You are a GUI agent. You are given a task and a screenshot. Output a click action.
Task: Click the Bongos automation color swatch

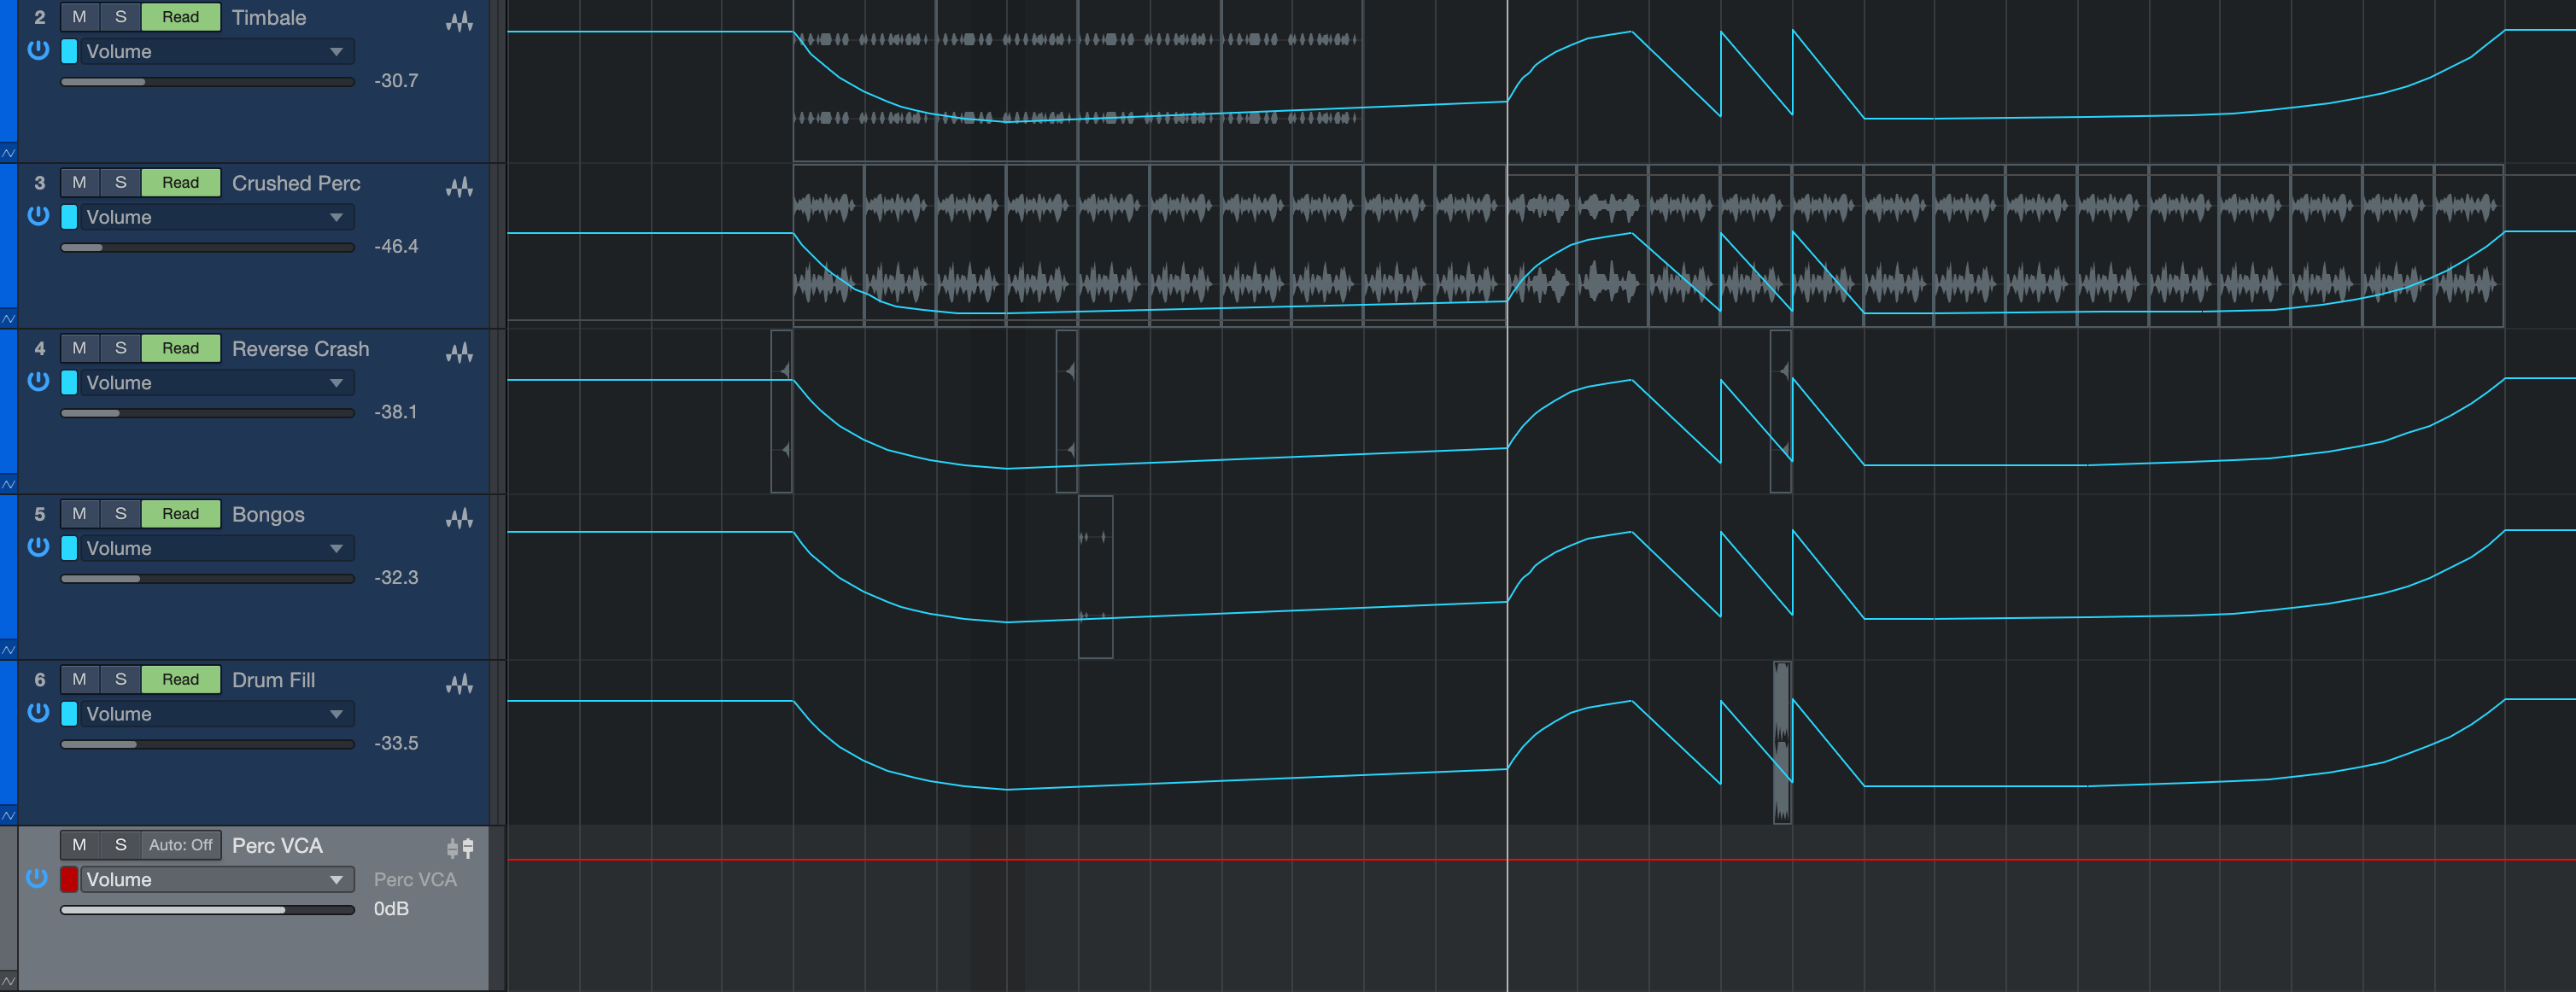point(69,548)
